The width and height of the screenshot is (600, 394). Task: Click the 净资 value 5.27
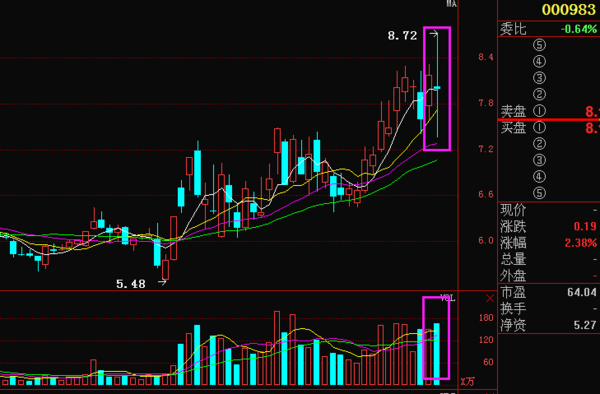tap(585, 325)
